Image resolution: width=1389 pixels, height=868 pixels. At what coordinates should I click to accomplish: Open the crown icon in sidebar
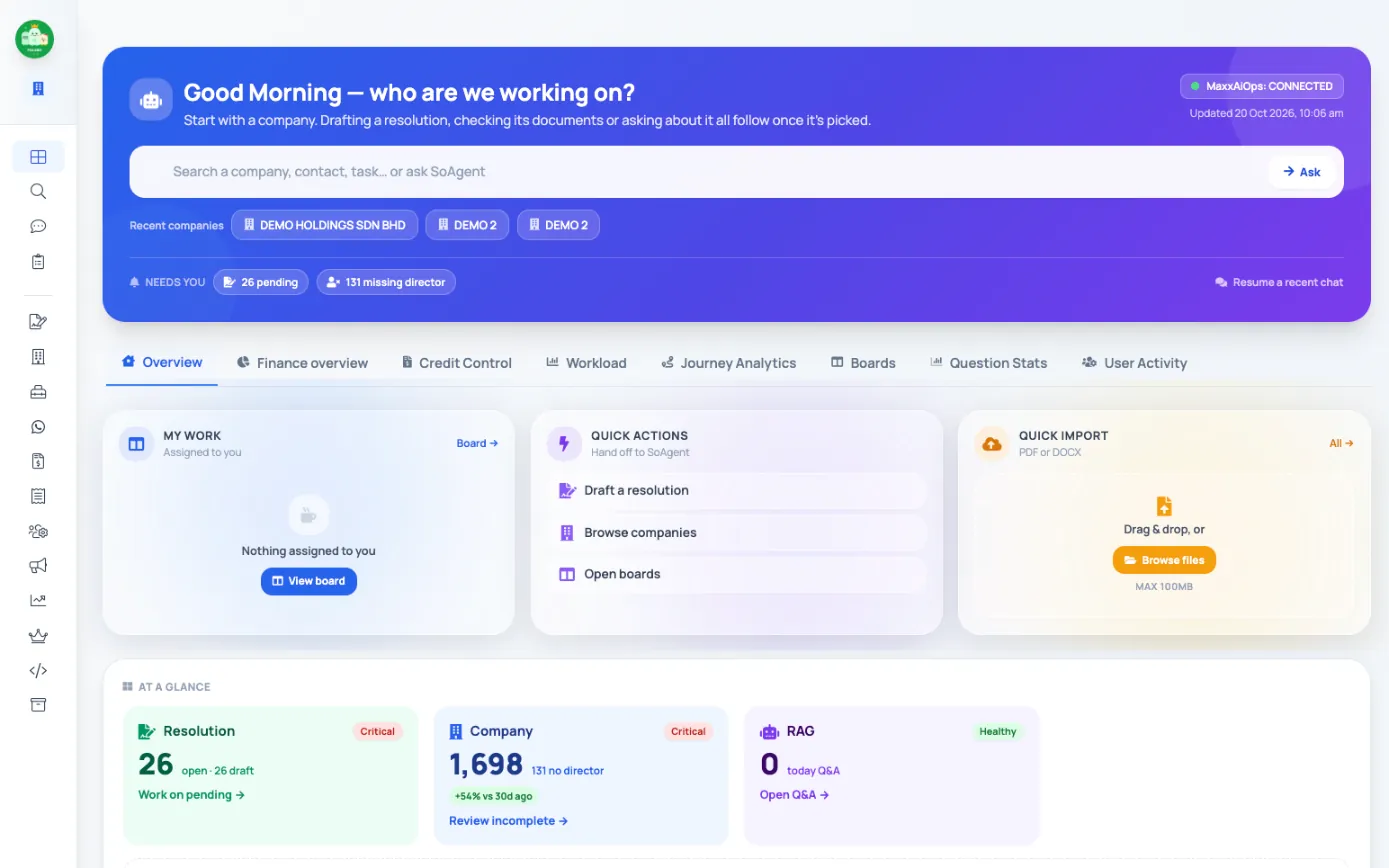click(x=38, y=636)
